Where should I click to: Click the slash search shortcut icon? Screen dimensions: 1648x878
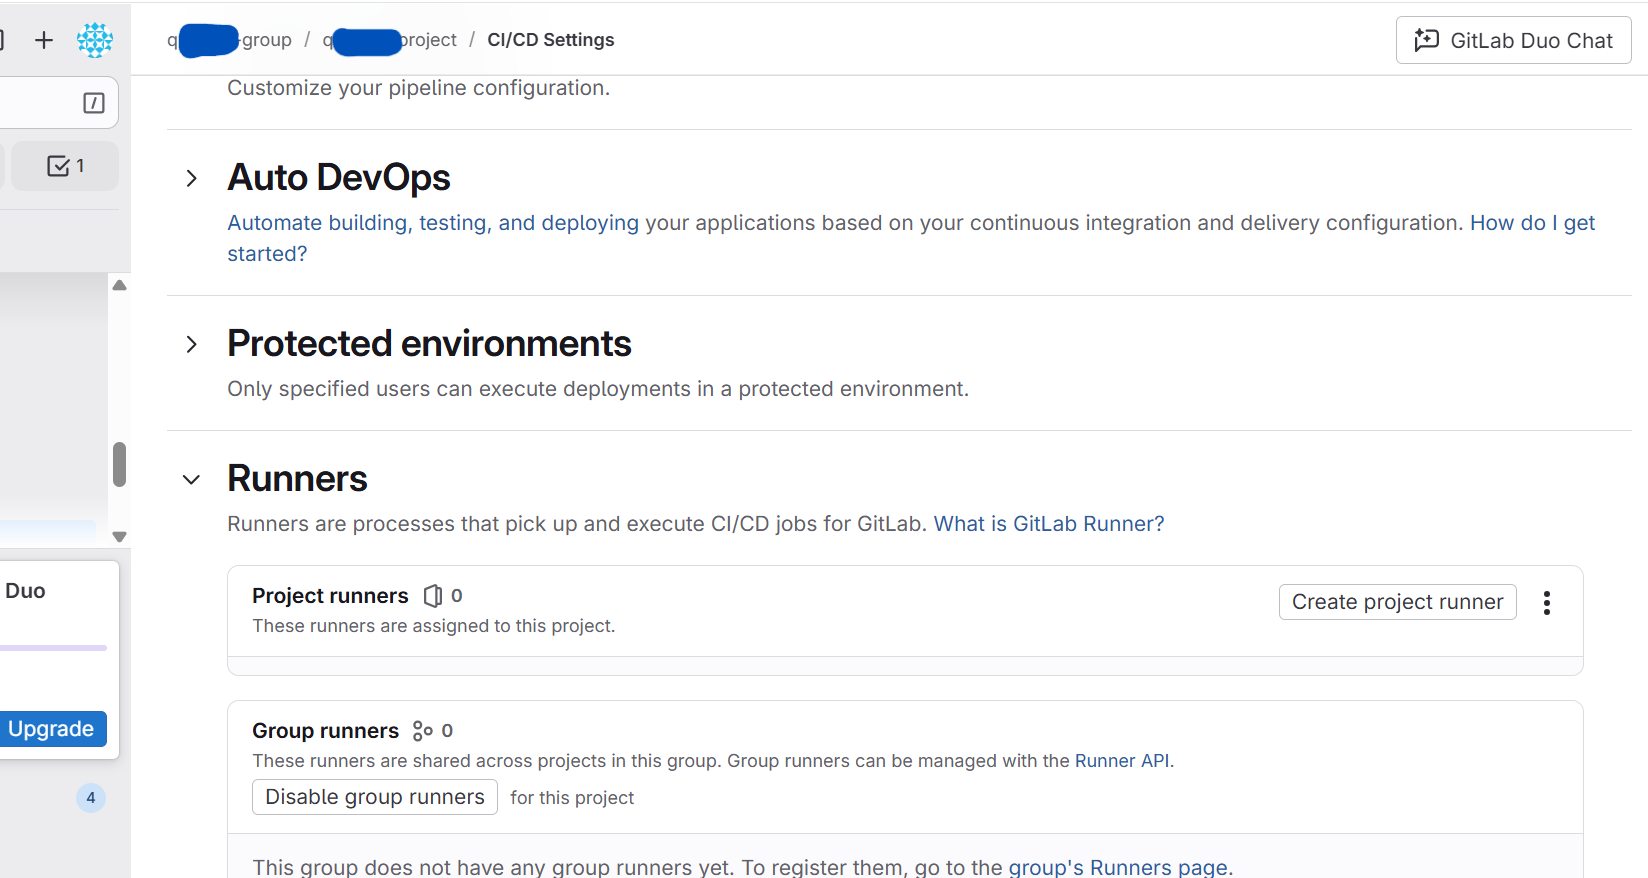(x=94, y=103)
